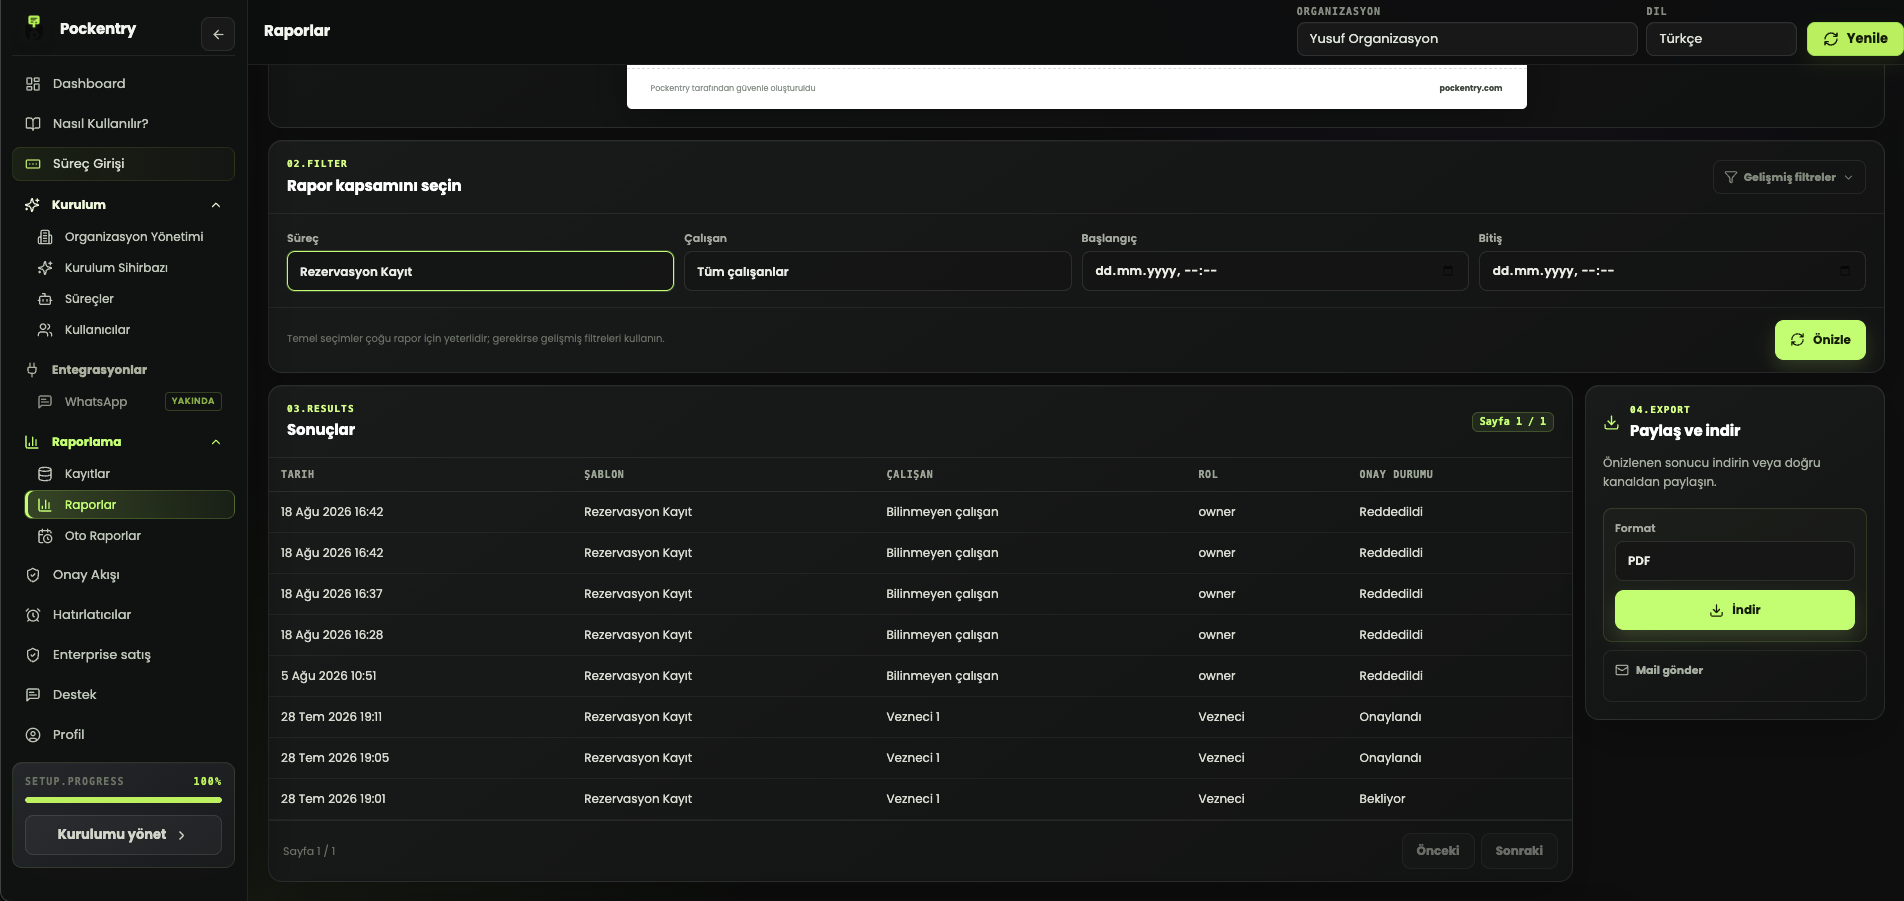Open the Çalışan dropdown Tüm çalışanlar
Screen dimensions: 1904x901
[x=877, y=271]
